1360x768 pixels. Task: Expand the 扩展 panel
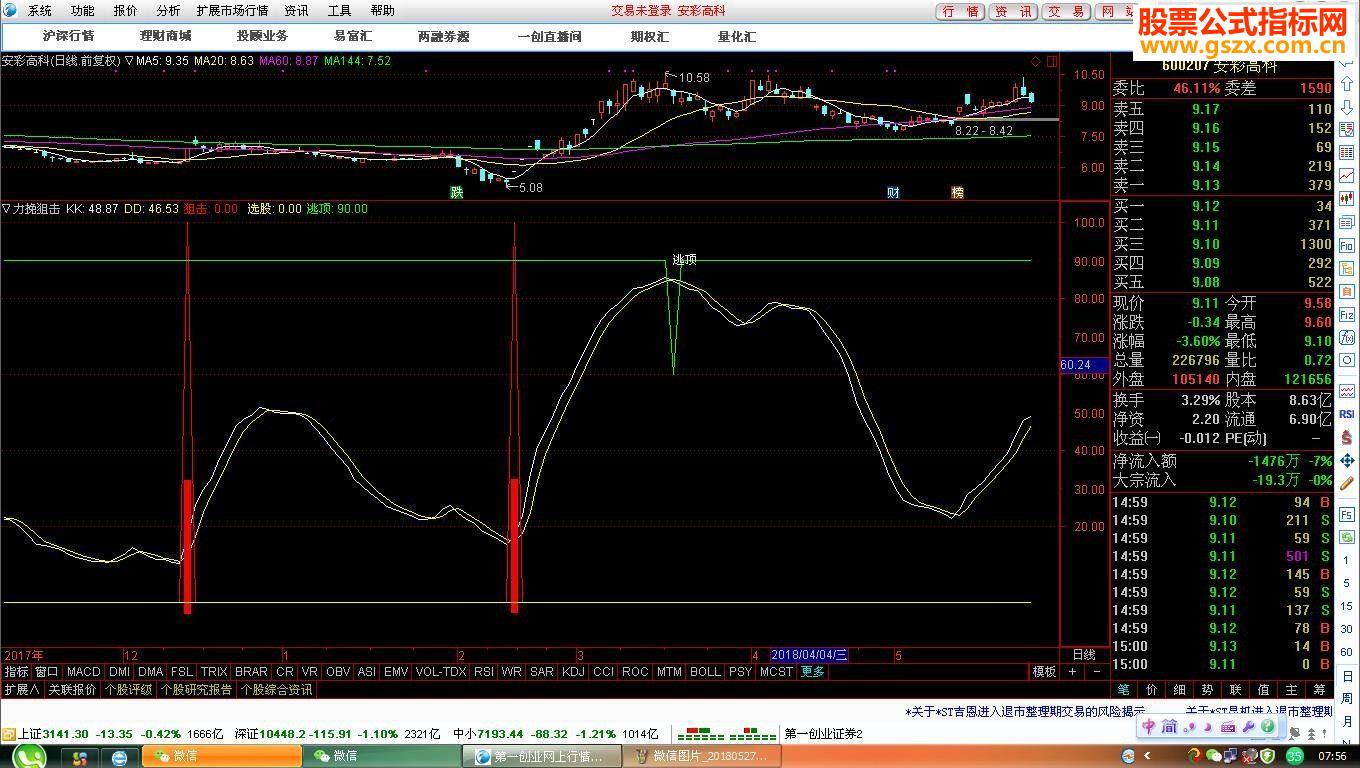21,690
